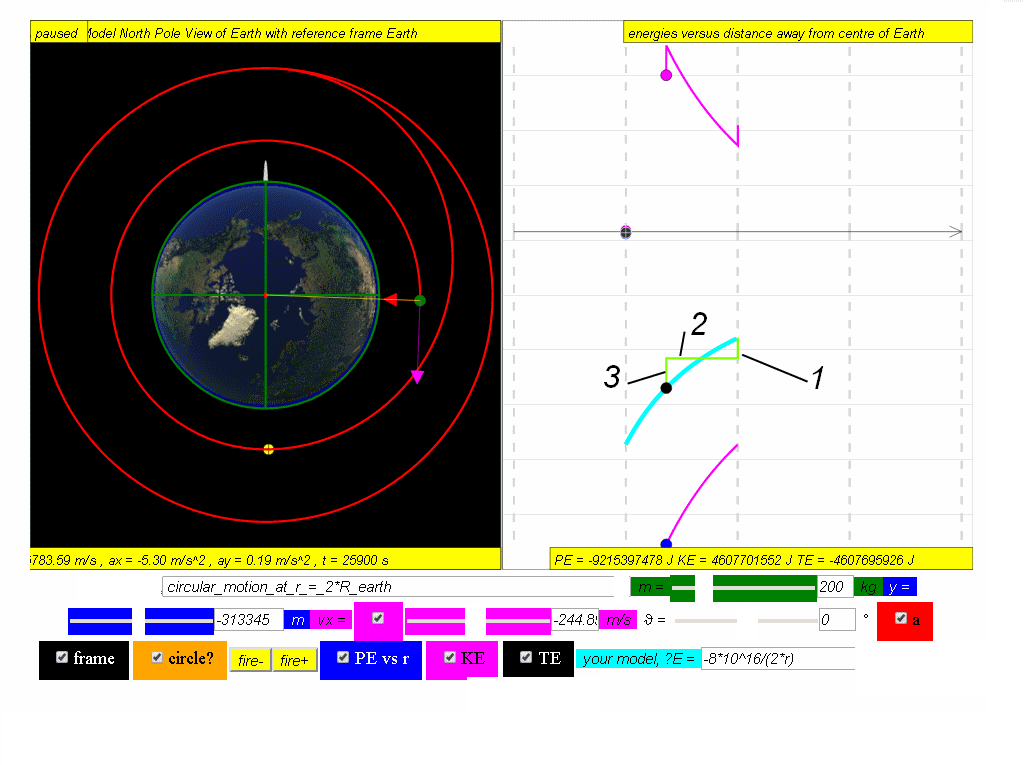Image resolution: width=1024 pixels, height=765 pixels.
Task: Click the magenta dot on upper KE curve
Action: click(x=666, y=75)
